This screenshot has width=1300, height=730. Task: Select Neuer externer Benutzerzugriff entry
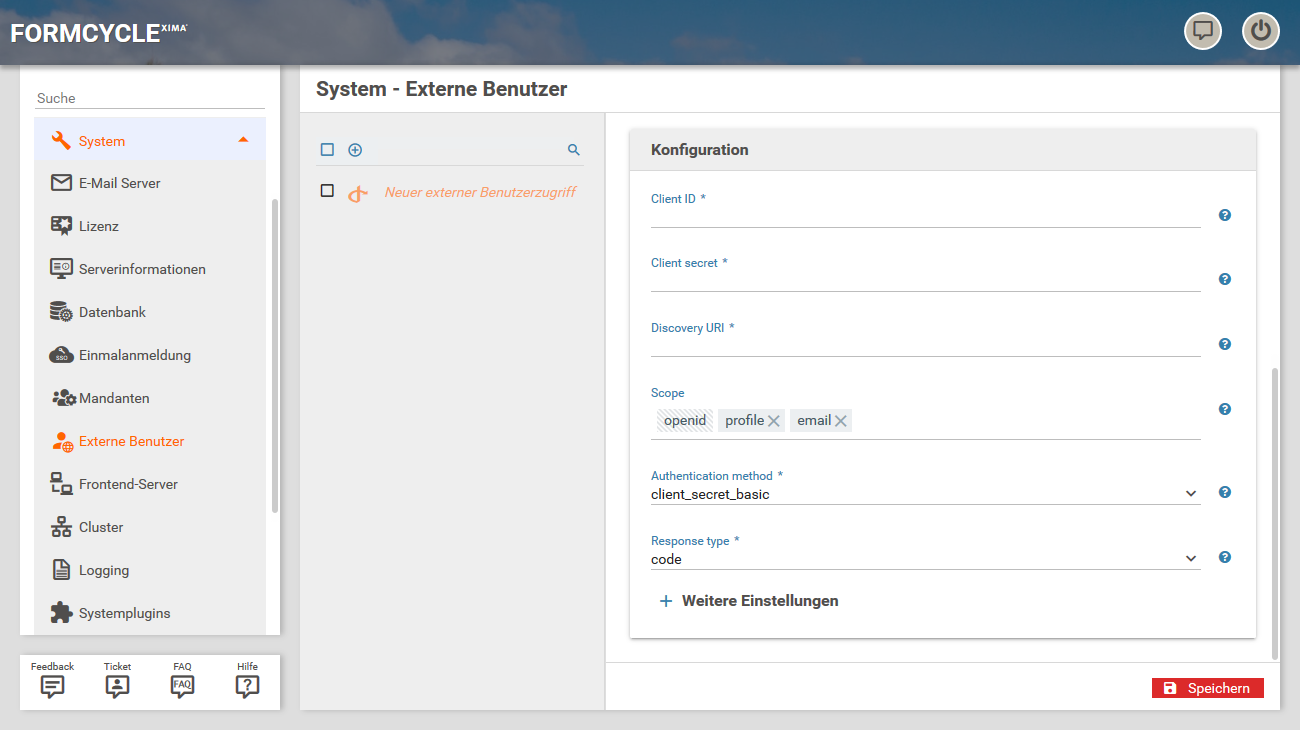point(480,192)
